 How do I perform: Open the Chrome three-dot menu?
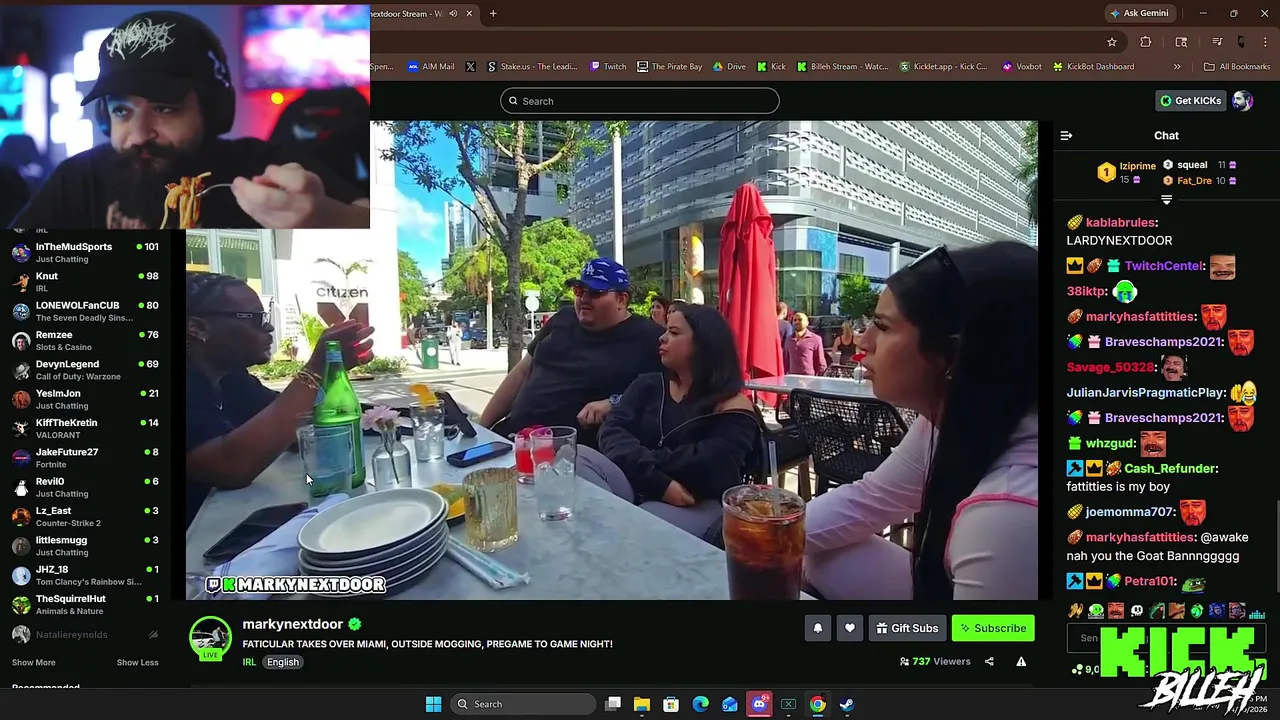[1265, 42]
